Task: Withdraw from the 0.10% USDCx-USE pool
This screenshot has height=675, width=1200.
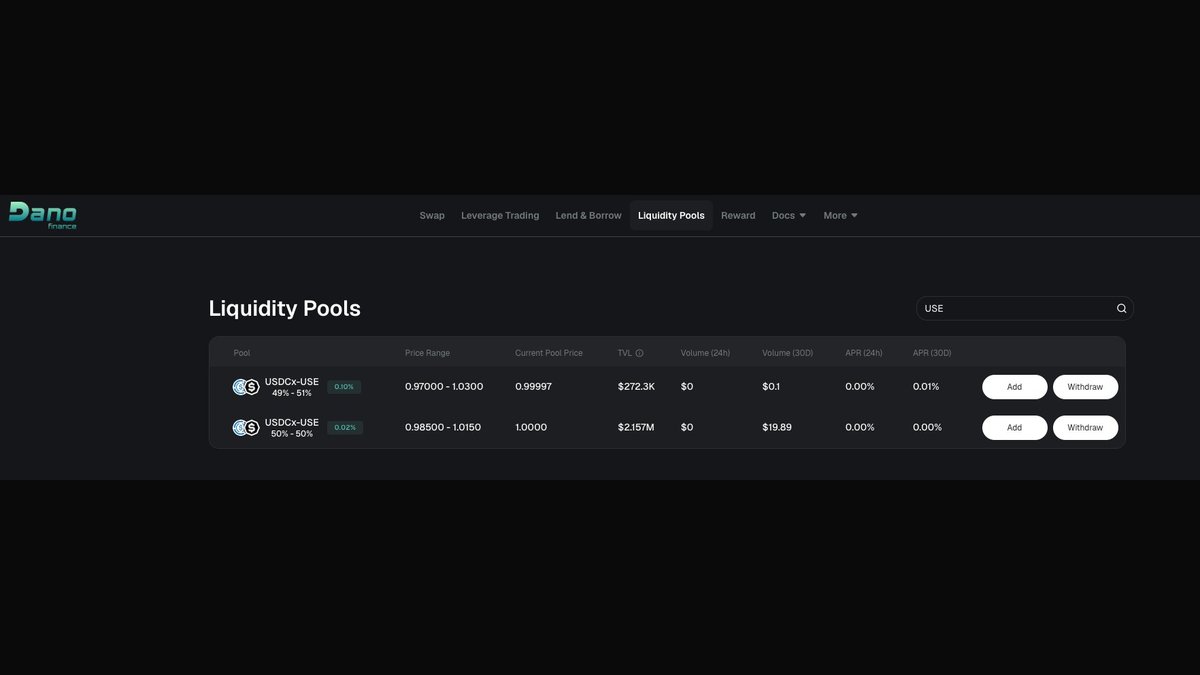Action: point(1085,387)
